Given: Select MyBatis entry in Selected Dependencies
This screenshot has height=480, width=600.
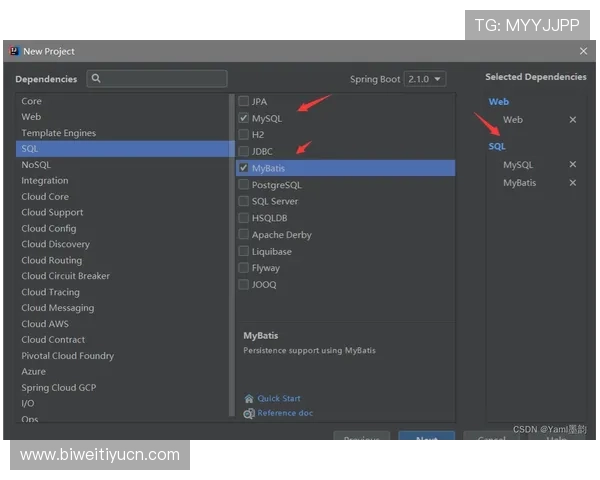Looking at the screenshot, I should click(x=519, y=183).
